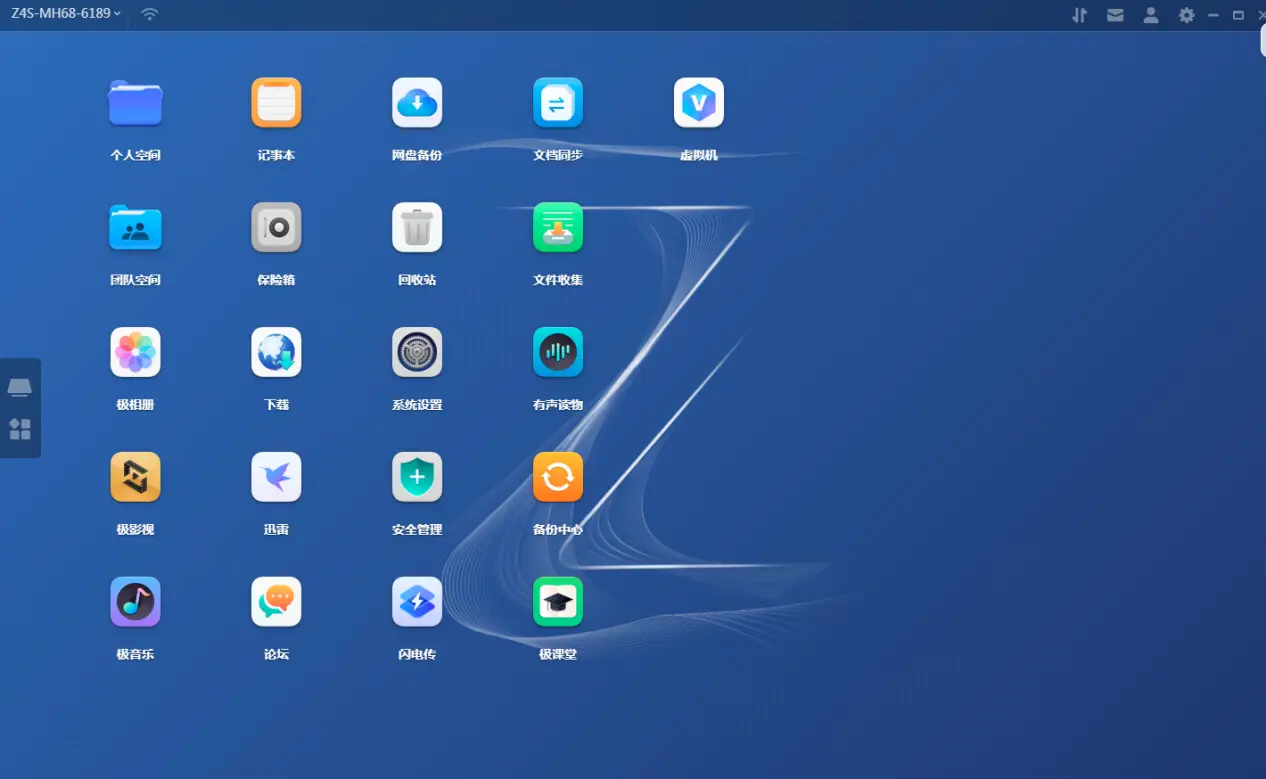
Task: Open the 文档同步 document sync app
Action: [558, 103]
